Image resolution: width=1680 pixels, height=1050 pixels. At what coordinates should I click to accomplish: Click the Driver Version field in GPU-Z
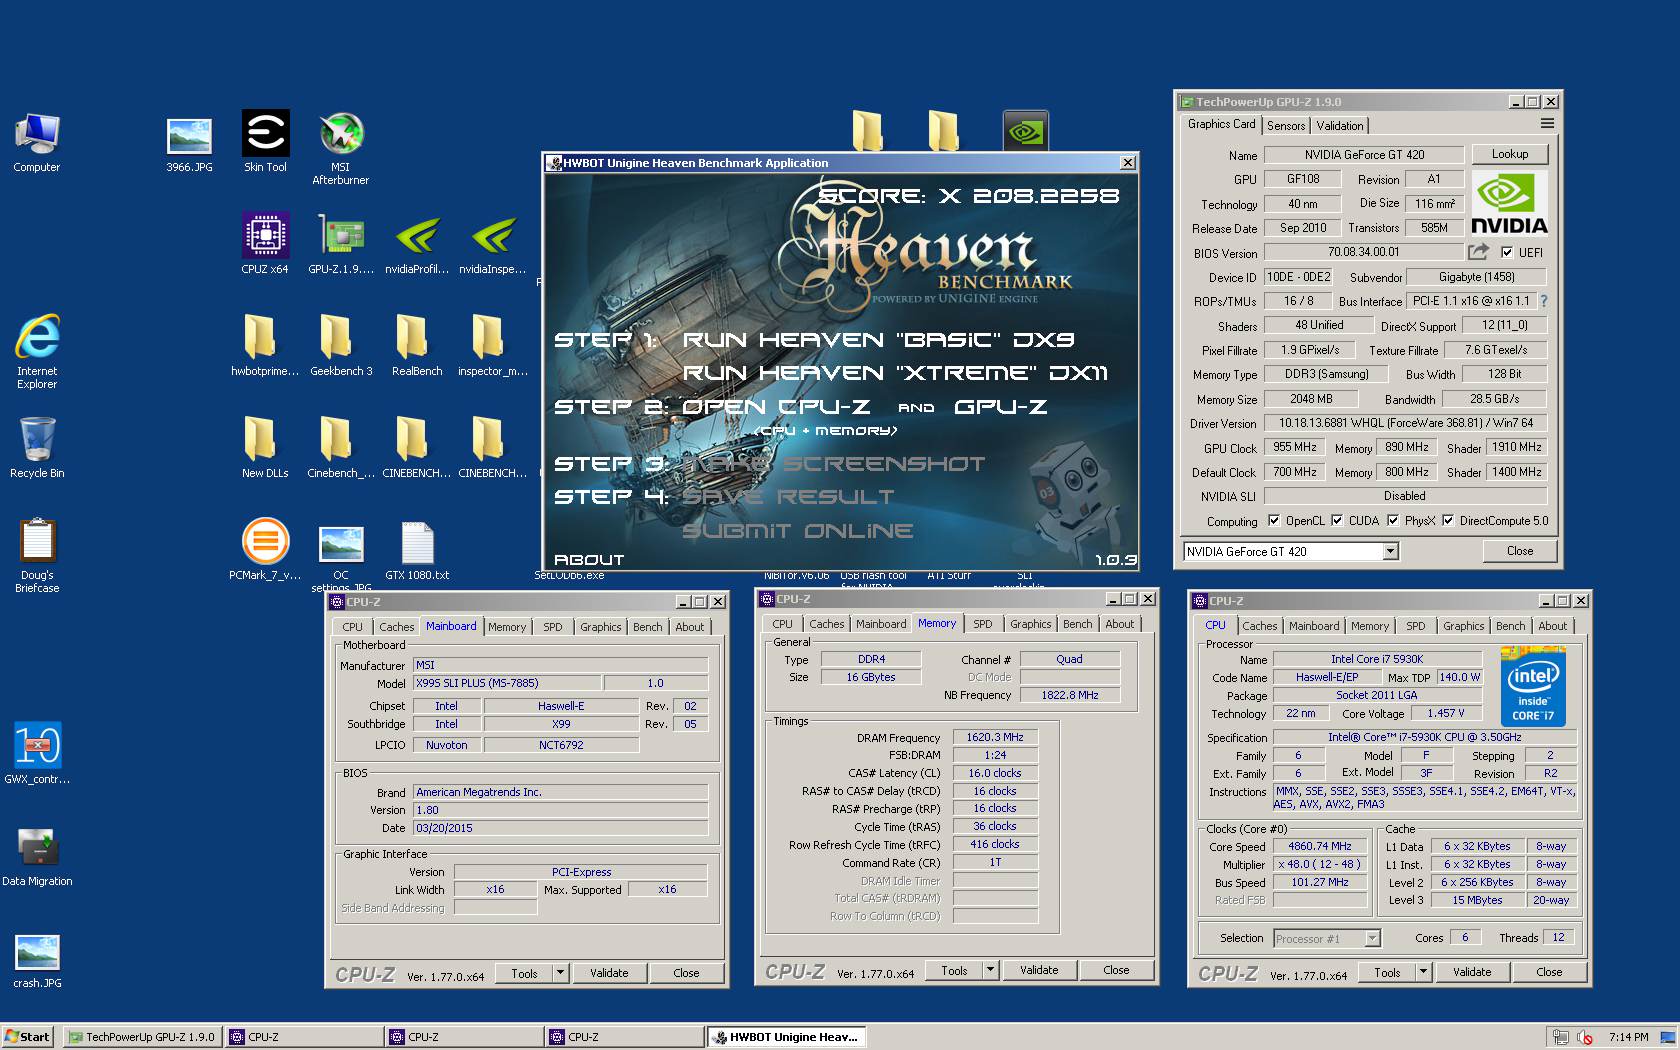(x=1405, y=424)
